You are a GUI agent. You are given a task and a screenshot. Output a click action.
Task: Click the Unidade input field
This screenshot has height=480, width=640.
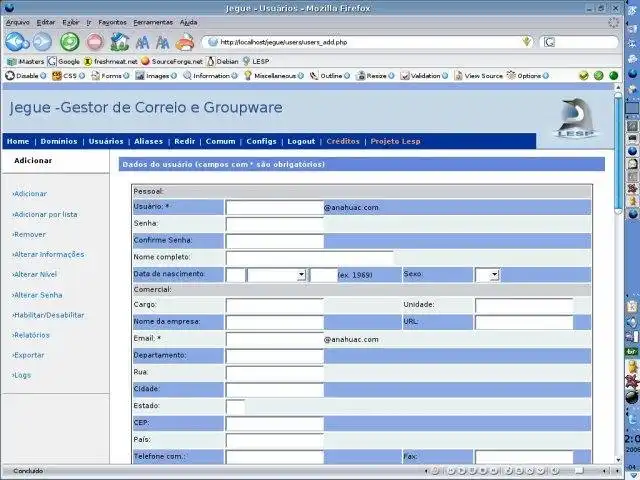pyautogui.click(x=524, y=306)
